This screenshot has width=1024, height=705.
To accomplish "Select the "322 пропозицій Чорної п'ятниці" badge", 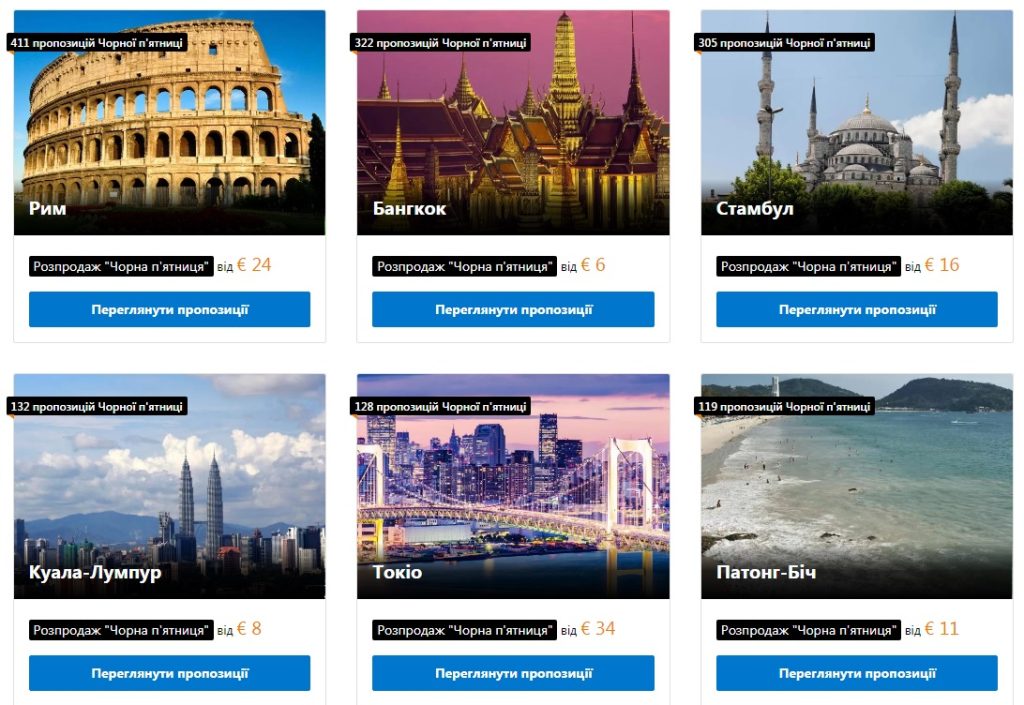I will [440, 43].
